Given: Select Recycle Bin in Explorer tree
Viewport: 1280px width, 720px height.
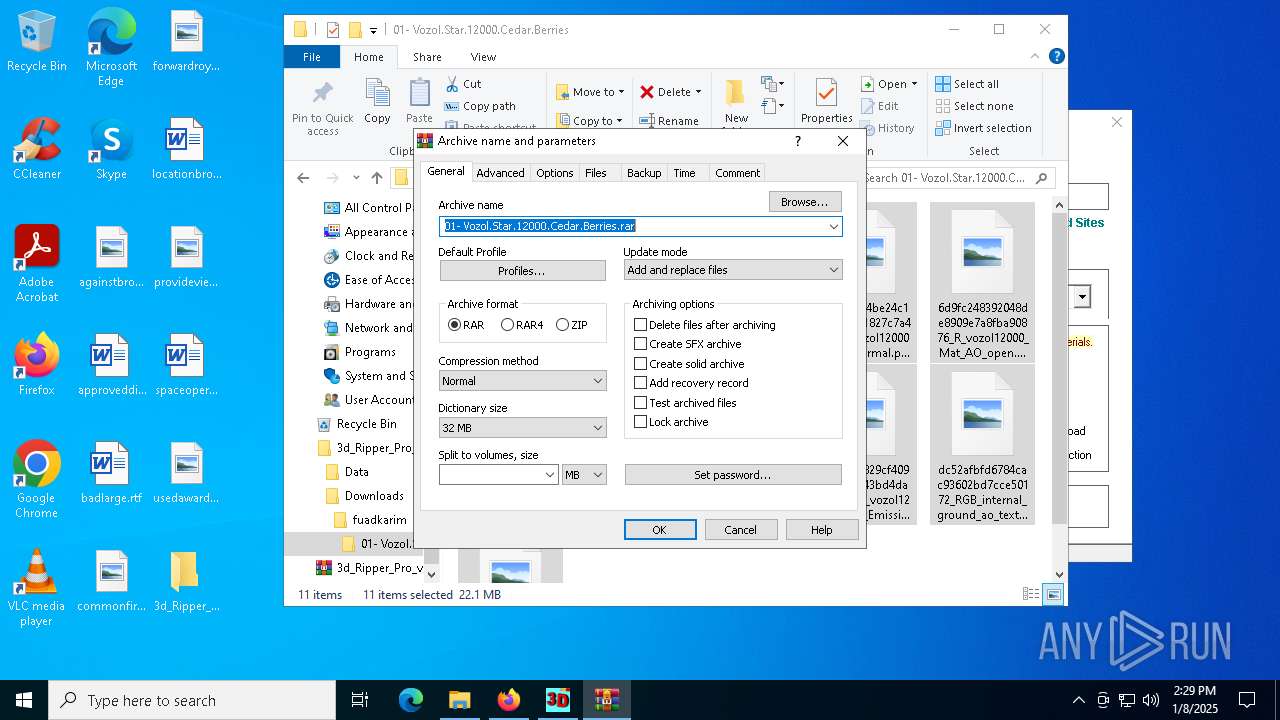Looking at the screenshot, I should click(366, 424).
